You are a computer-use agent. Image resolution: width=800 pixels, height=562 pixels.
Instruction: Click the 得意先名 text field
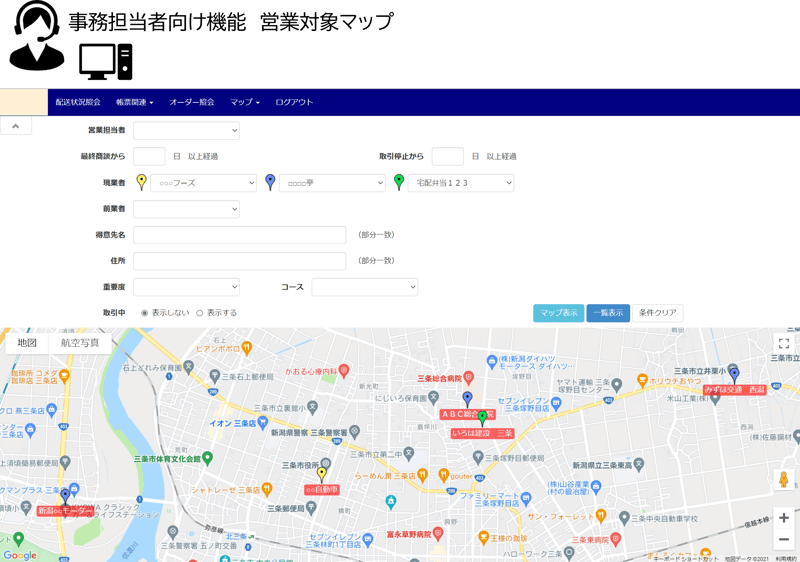point(239,235)
